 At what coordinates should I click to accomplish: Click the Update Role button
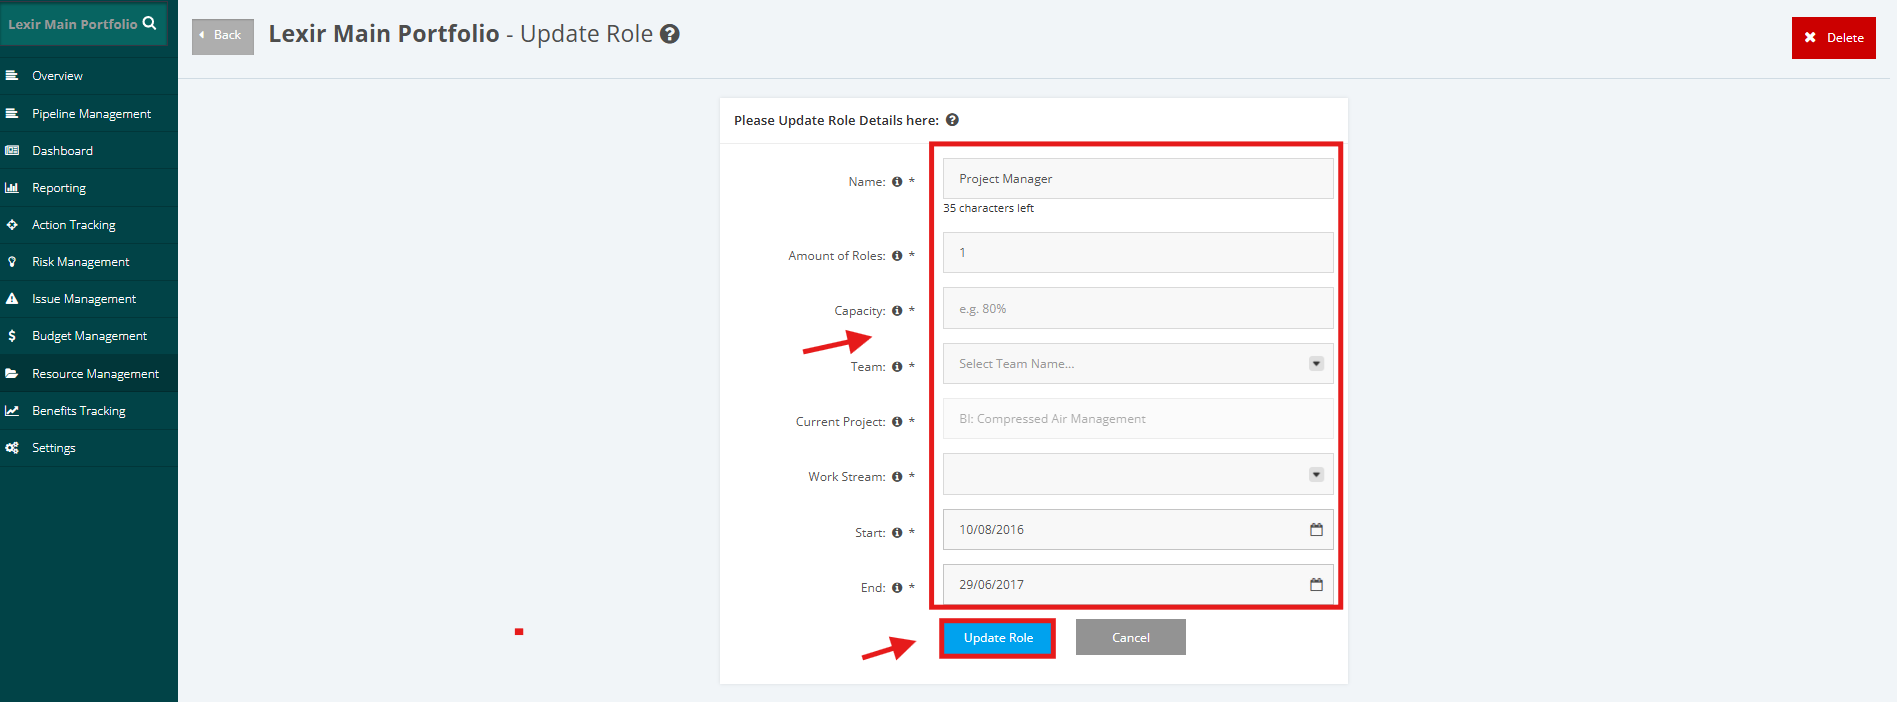[998, 638]
